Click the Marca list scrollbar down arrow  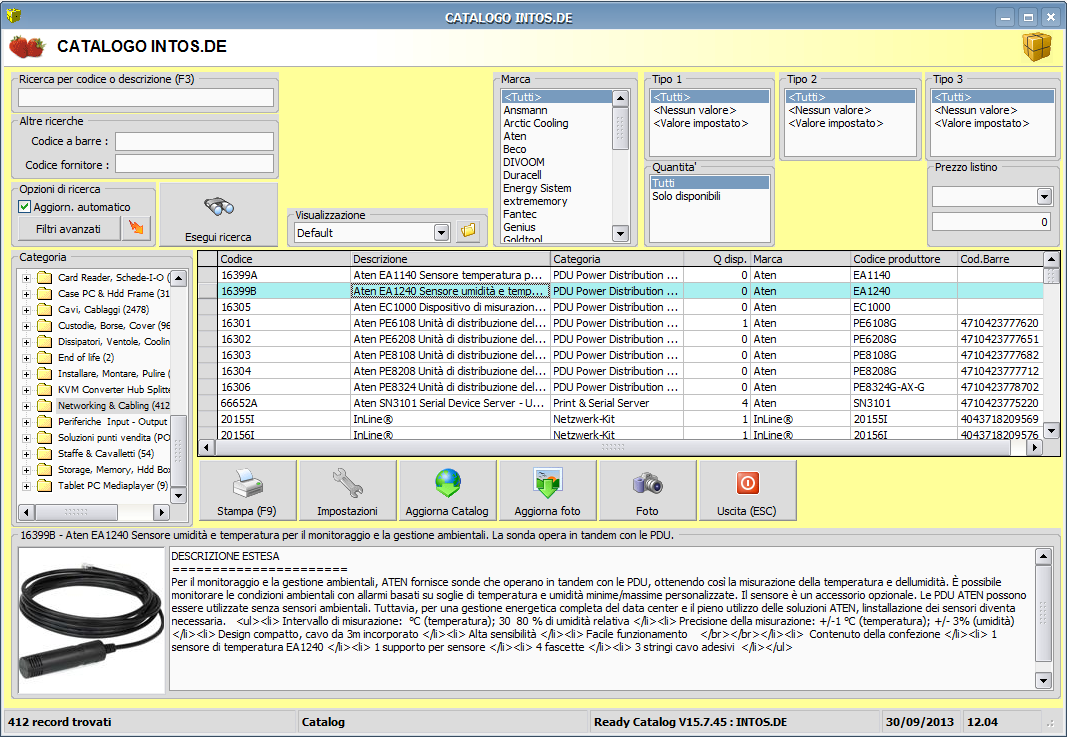(x=620, y=233)
